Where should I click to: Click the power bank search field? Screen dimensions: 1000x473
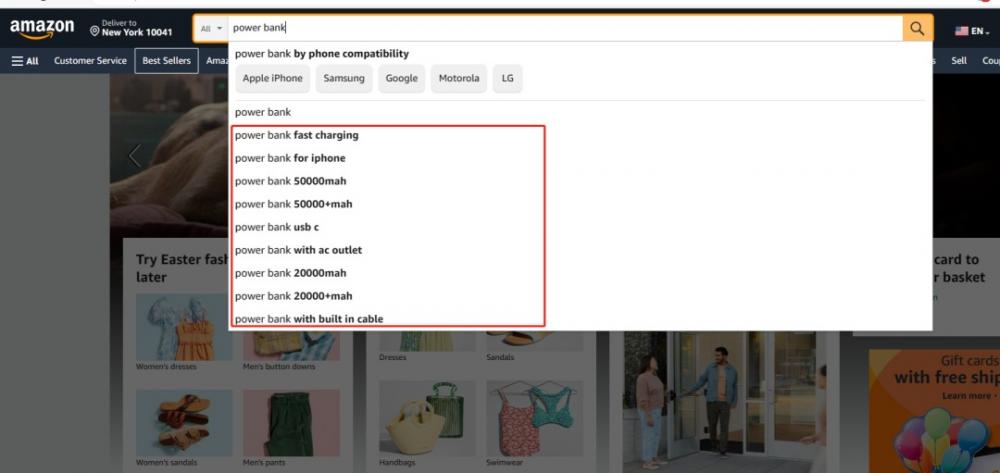[565, 28]
